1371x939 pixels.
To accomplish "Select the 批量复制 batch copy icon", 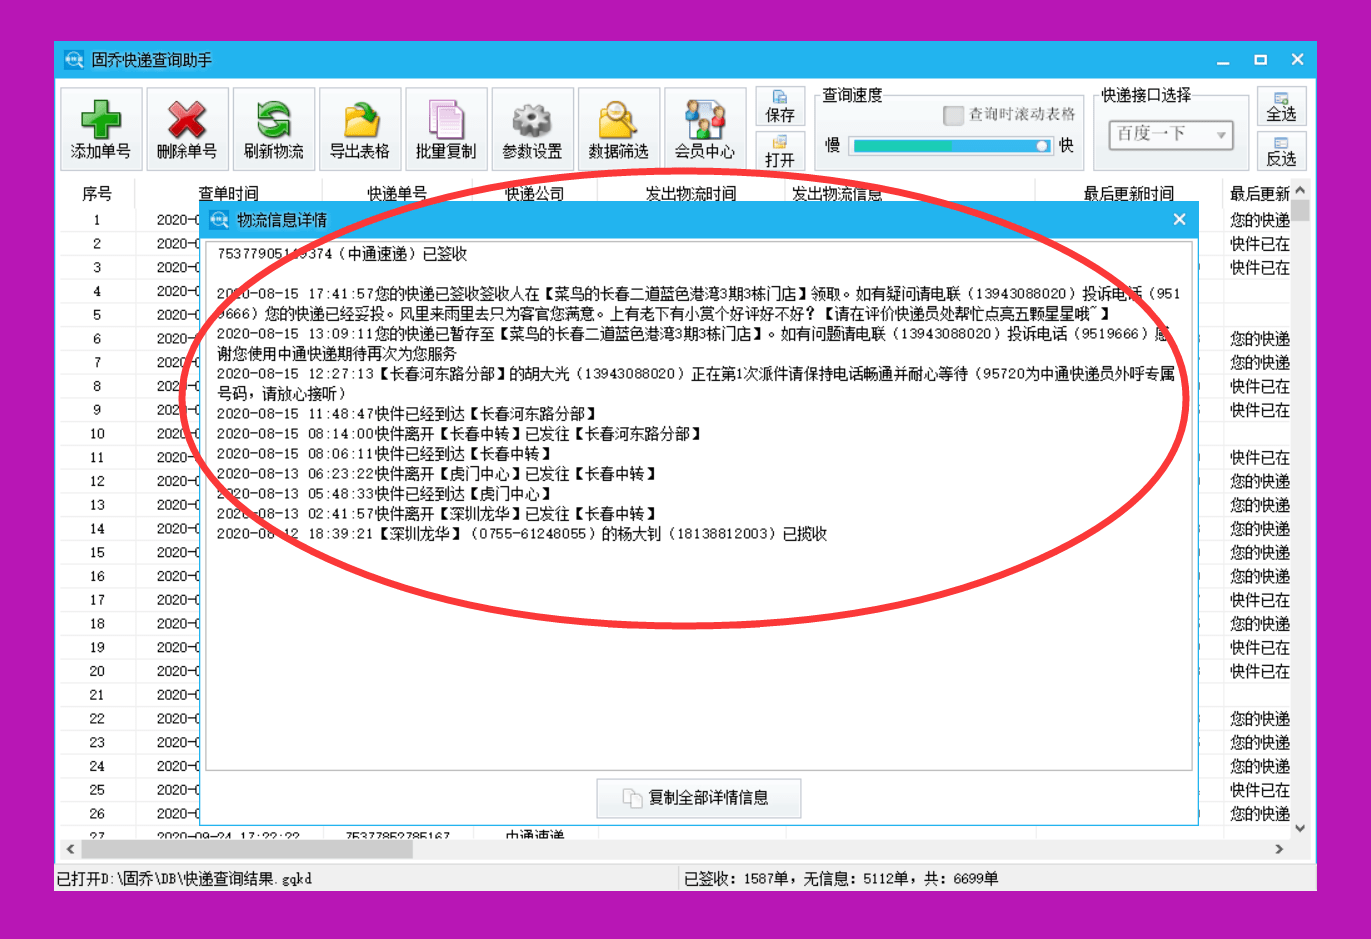I will [x=446, y=128].
